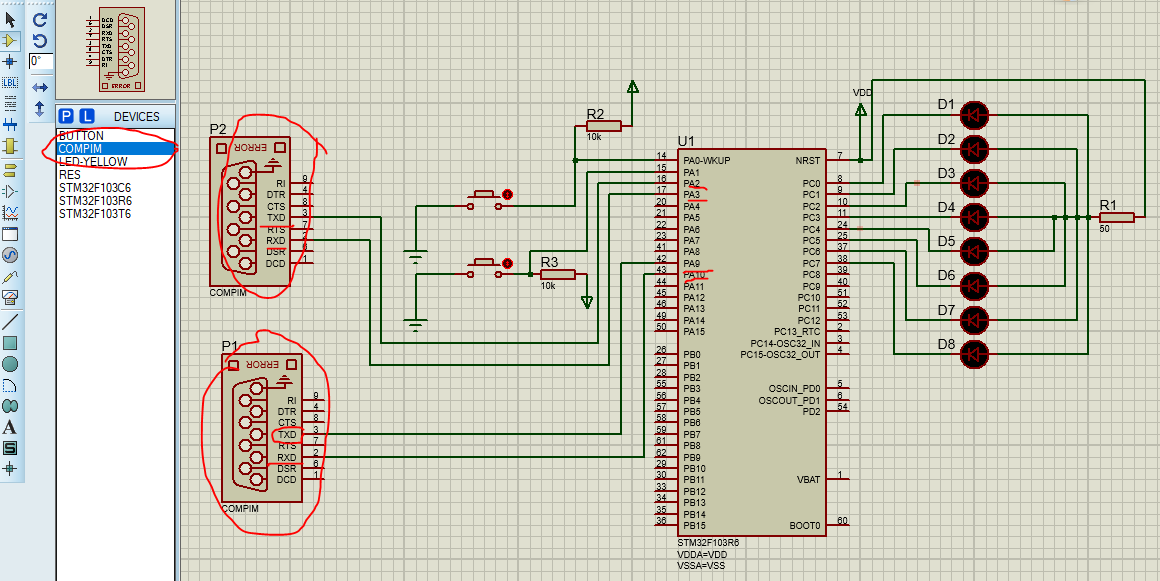Select the 2D Graphics Box tool
1160x581 pixels.
coord(10,343)
